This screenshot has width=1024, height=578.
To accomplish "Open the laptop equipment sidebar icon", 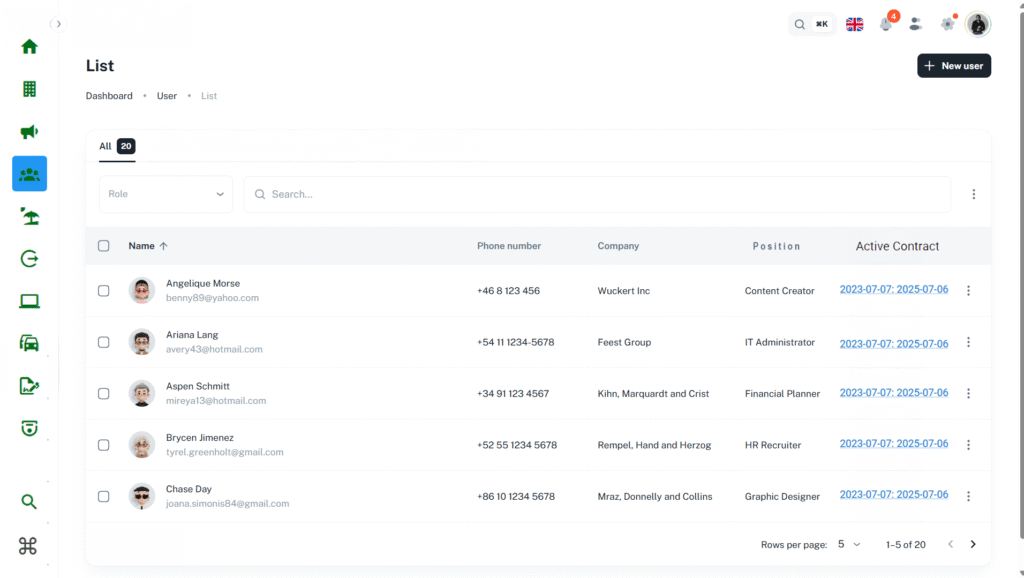I will coord(29,301).
